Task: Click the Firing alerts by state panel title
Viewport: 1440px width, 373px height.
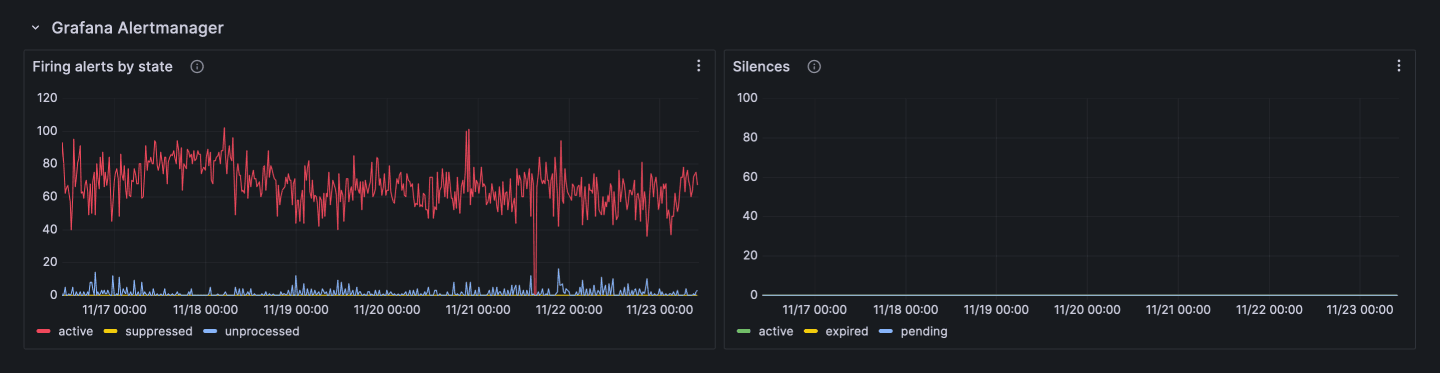Action: [x=102, y=67]
